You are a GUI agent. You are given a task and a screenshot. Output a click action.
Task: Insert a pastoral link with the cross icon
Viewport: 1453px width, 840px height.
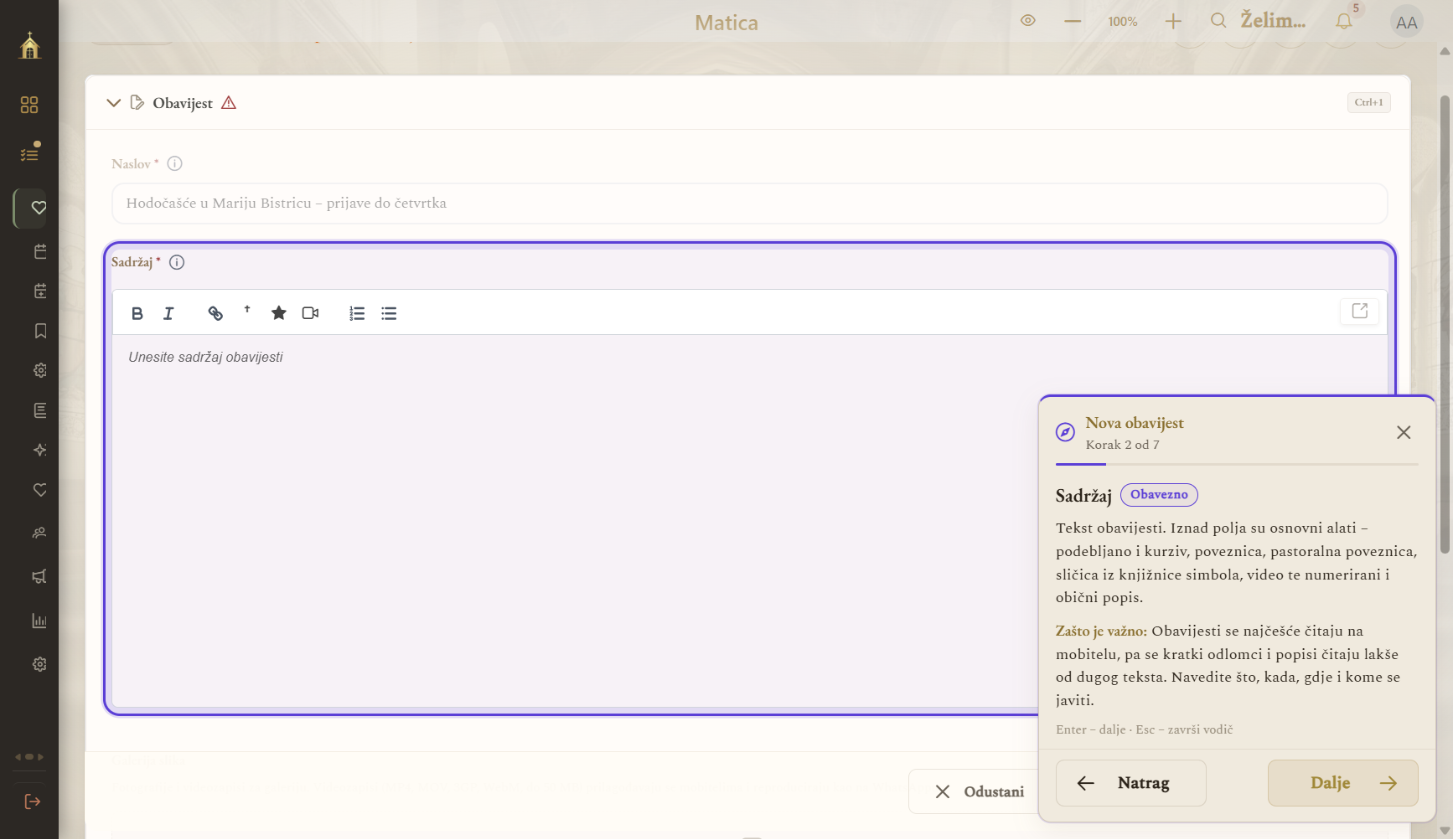point(247,311)
